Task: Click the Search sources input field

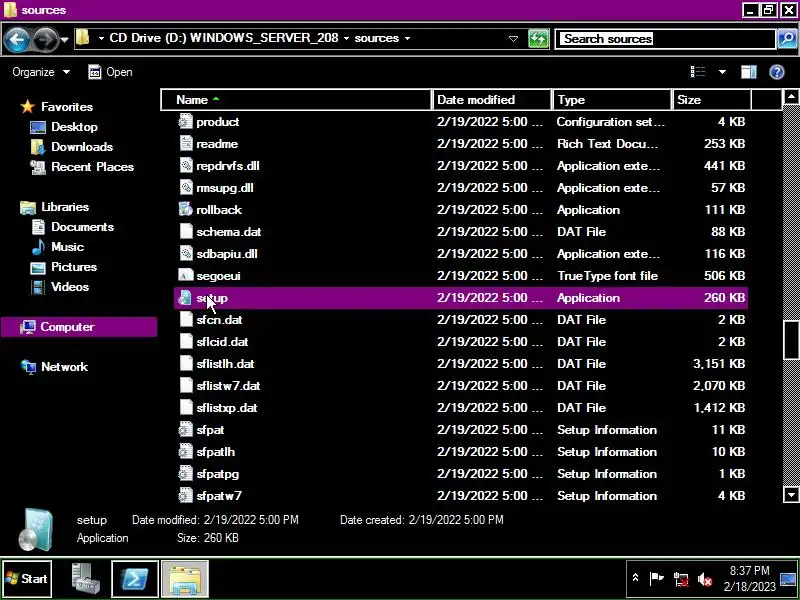Action: [x=665, y=39]
